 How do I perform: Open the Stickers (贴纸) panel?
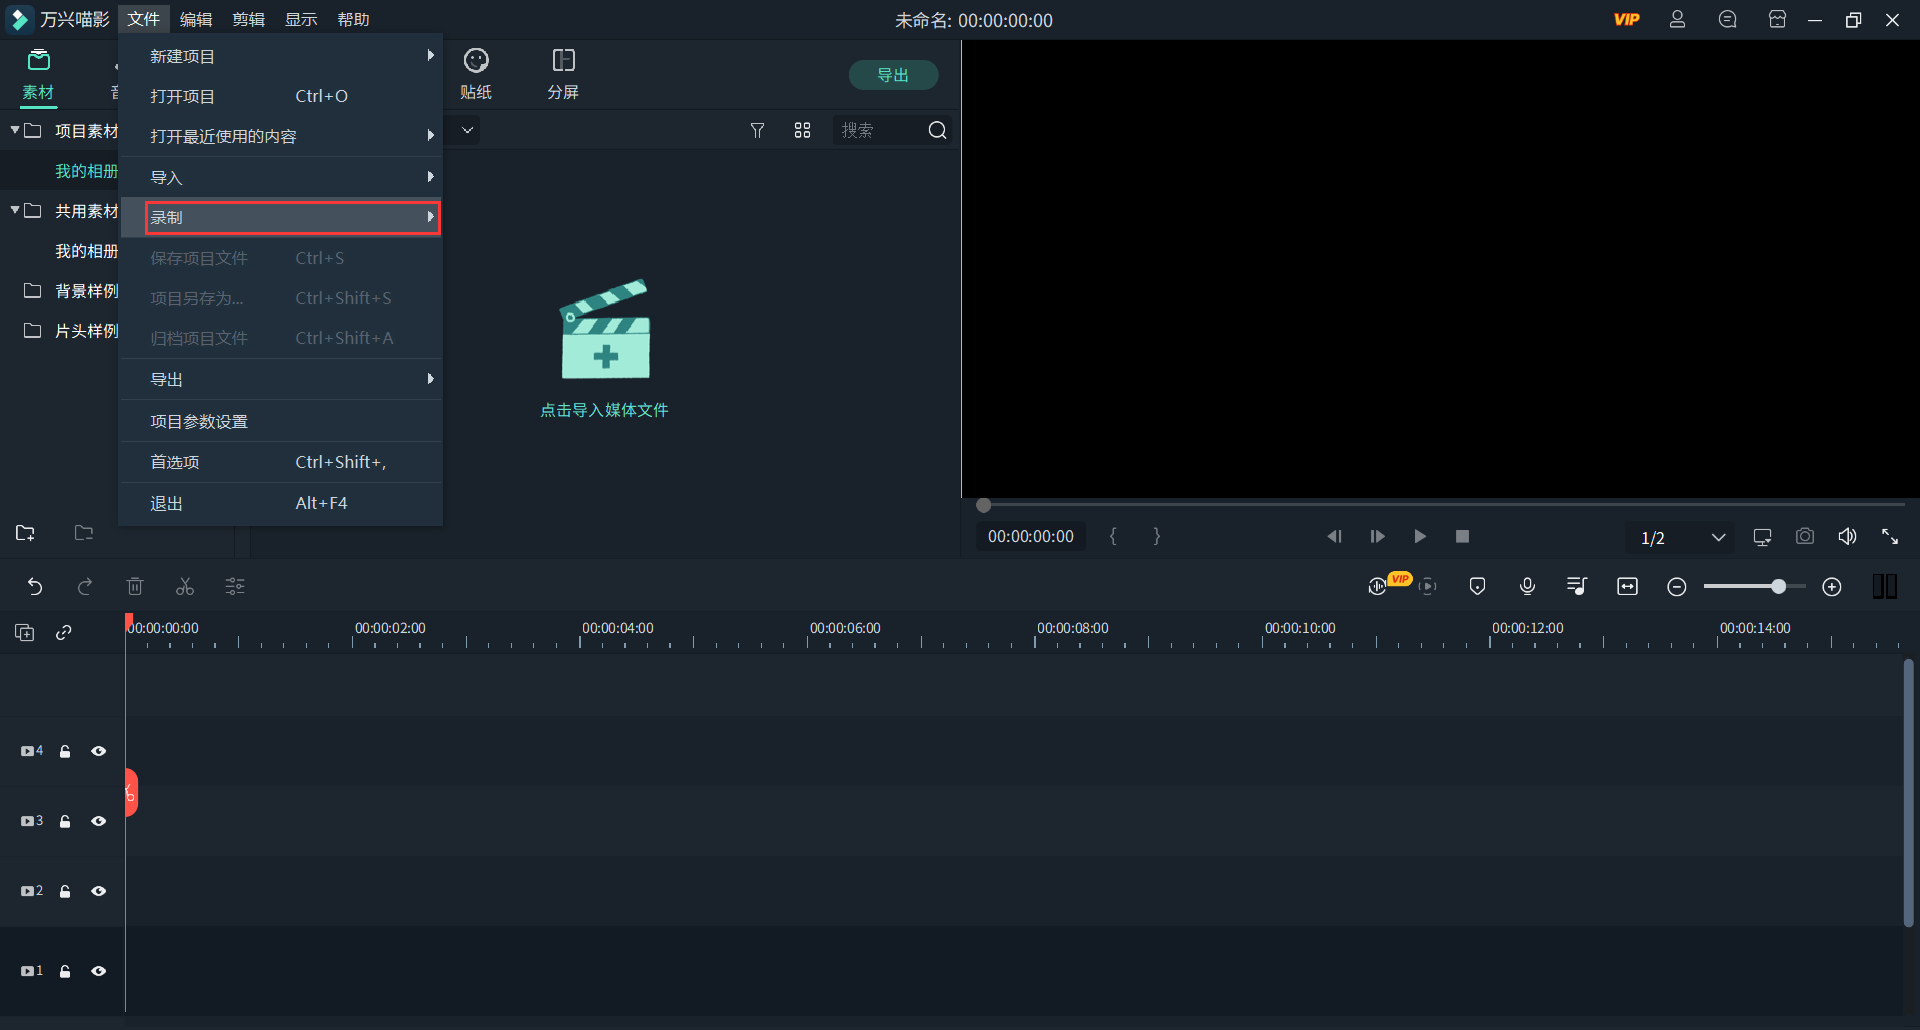click(x=476, y=73)
